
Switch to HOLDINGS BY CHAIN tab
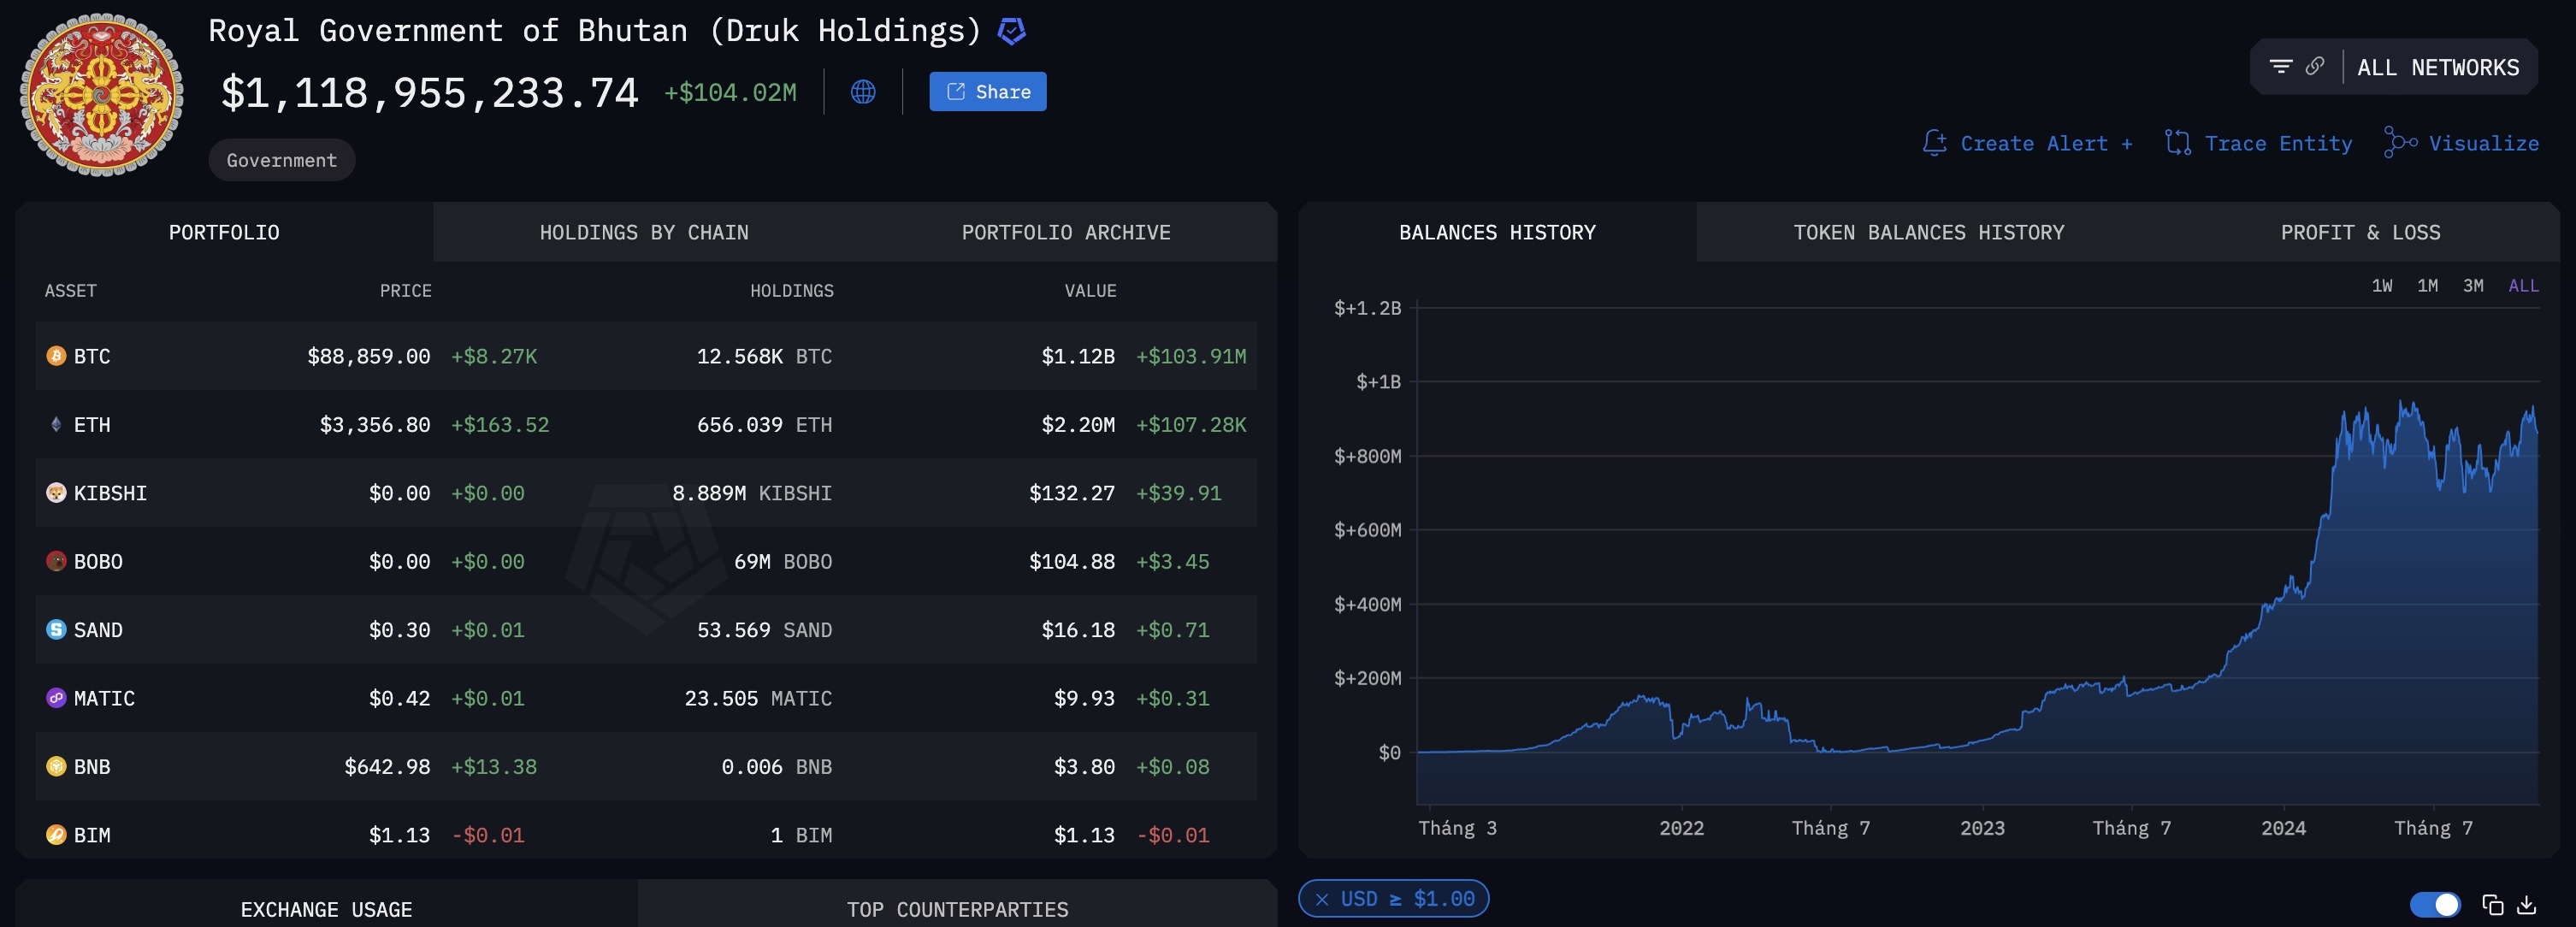(x=644, y=233)
